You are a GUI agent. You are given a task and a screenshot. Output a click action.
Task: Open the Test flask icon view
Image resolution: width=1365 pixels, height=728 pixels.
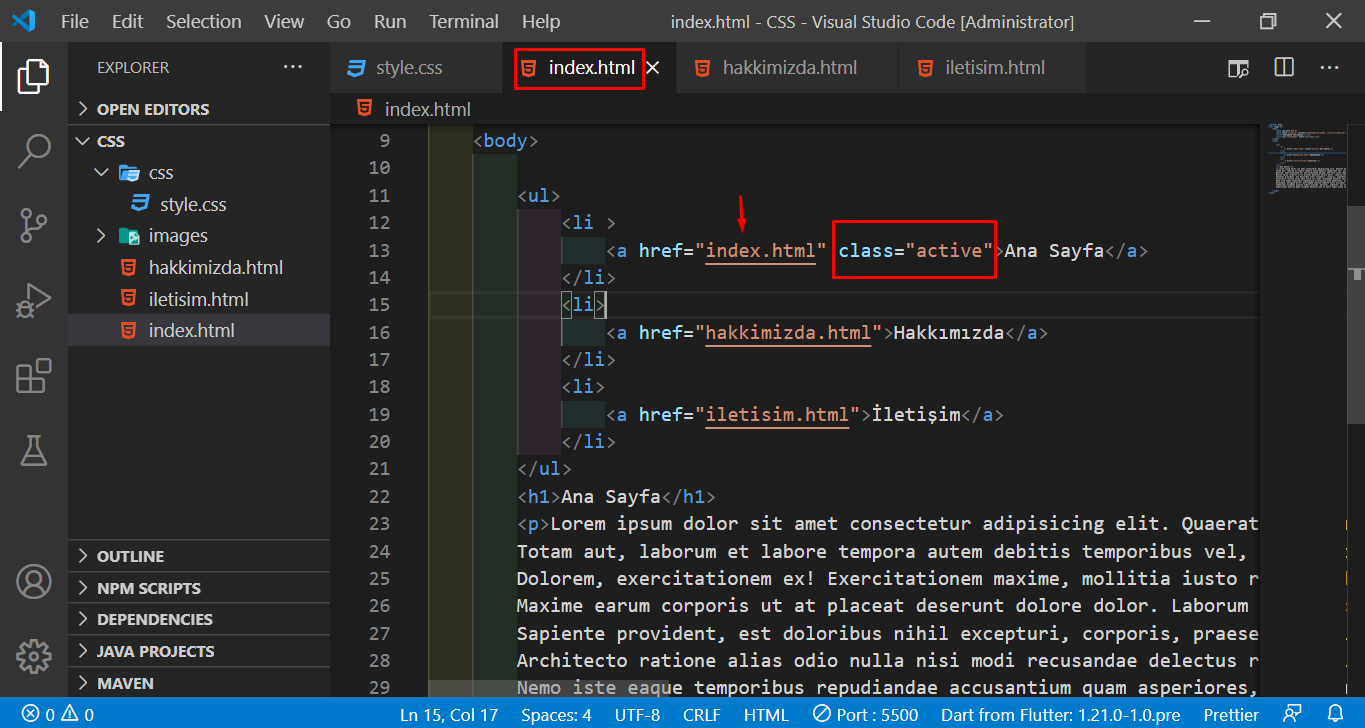(34, 450)
